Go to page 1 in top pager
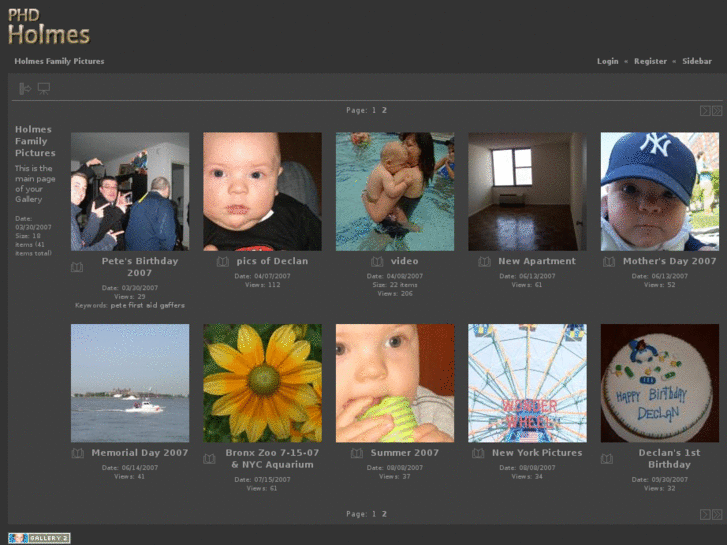The width and height of the screenshot is (727, 545). 374,110
